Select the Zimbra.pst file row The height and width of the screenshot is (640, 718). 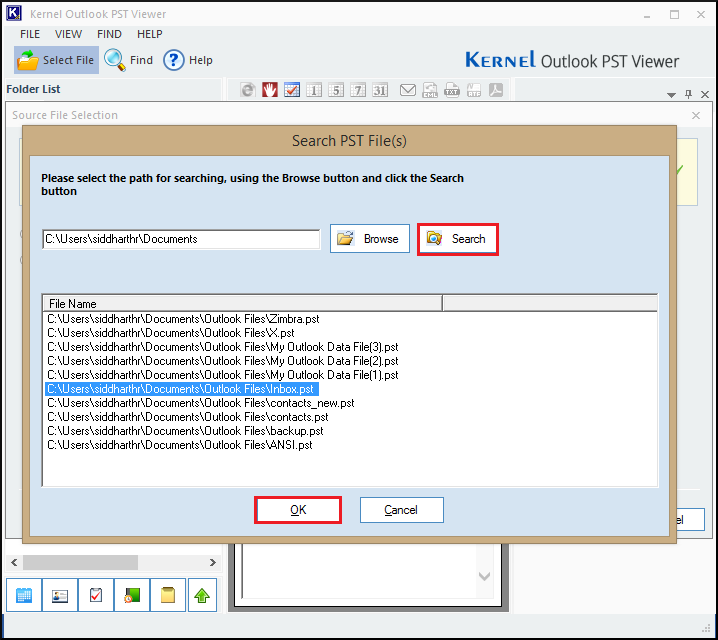183,319
